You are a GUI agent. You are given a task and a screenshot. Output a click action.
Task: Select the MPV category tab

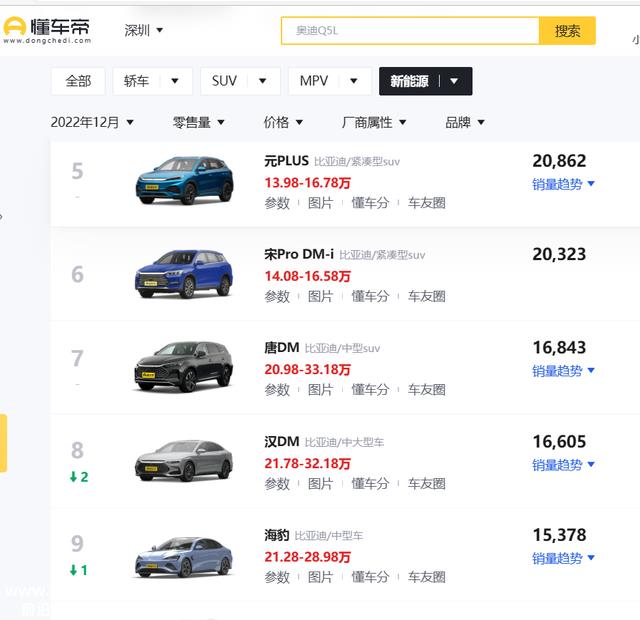tap(313, 81)
